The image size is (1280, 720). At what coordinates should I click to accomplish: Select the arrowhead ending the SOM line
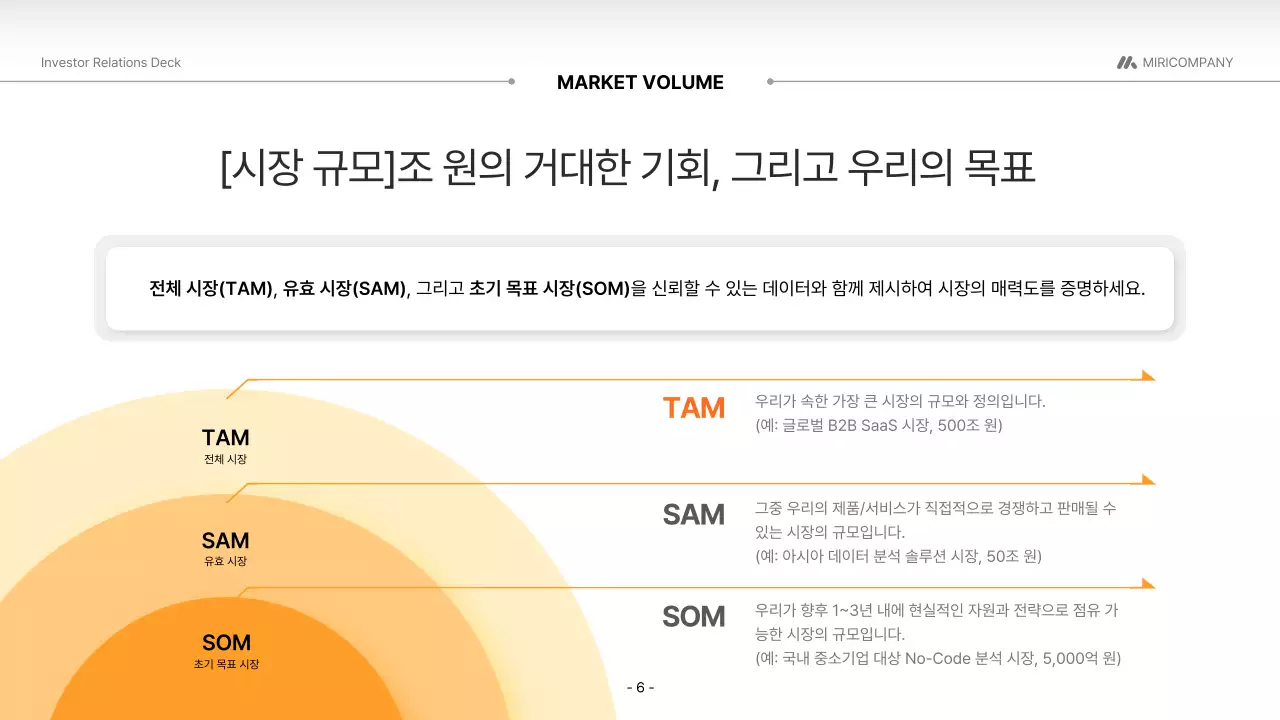1146,583
